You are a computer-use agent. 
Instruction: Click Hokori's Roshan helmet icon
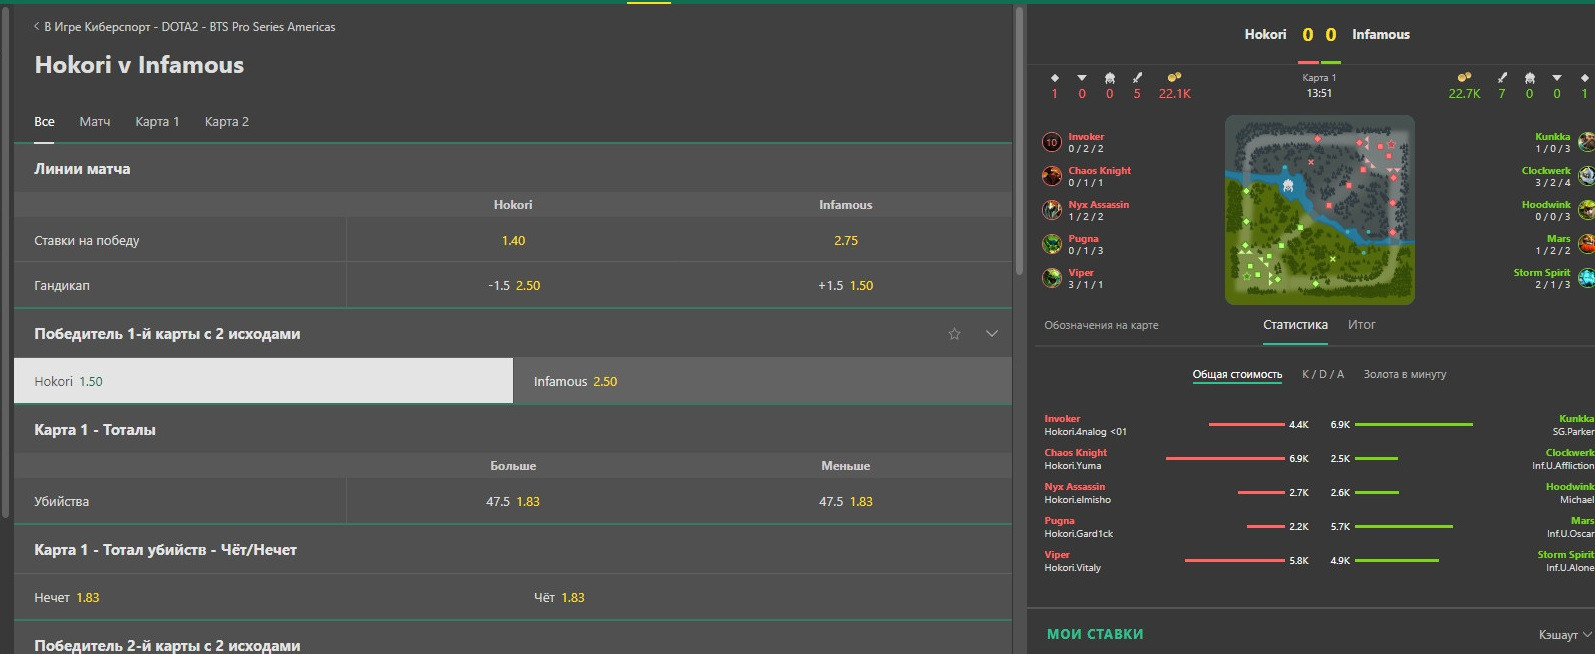coord(1109,77)
